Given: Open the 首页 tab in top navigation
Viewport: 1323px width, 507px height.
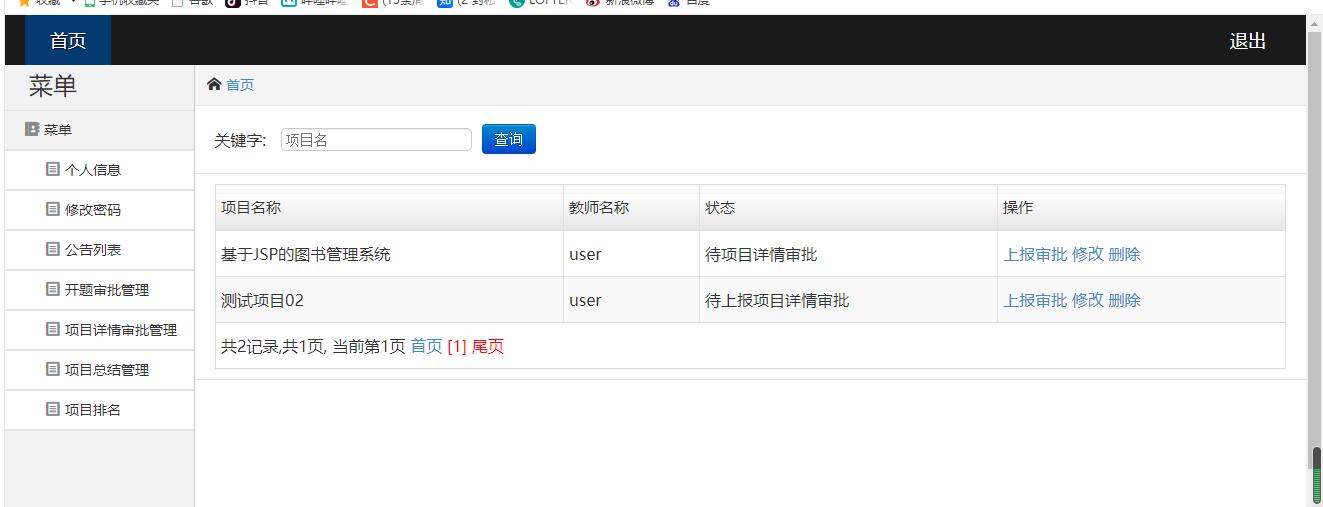Looking at the screenshot, I should pyautogui.click(x=68, y=41).
